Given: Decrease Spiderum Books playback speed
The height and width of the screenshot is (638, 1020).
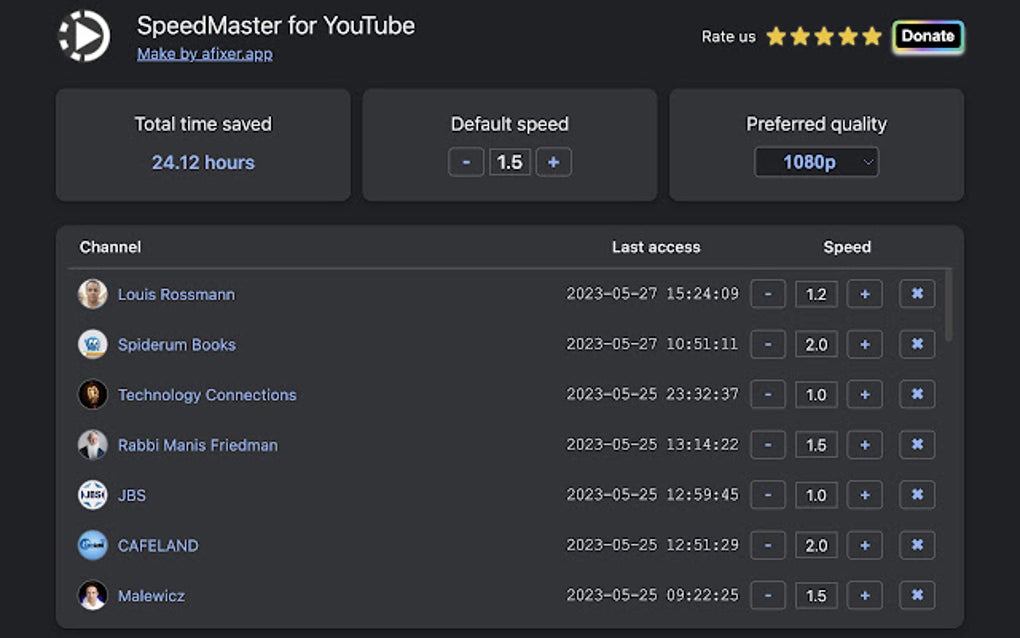Looking at the screenshot, I should [x=768, y=344].
